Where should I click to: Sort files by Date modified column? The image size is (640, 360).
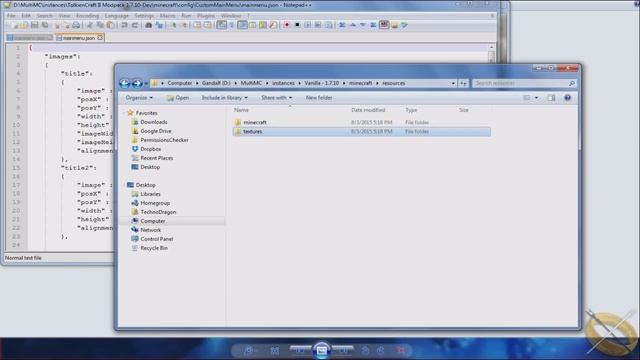tap(368, 110)
